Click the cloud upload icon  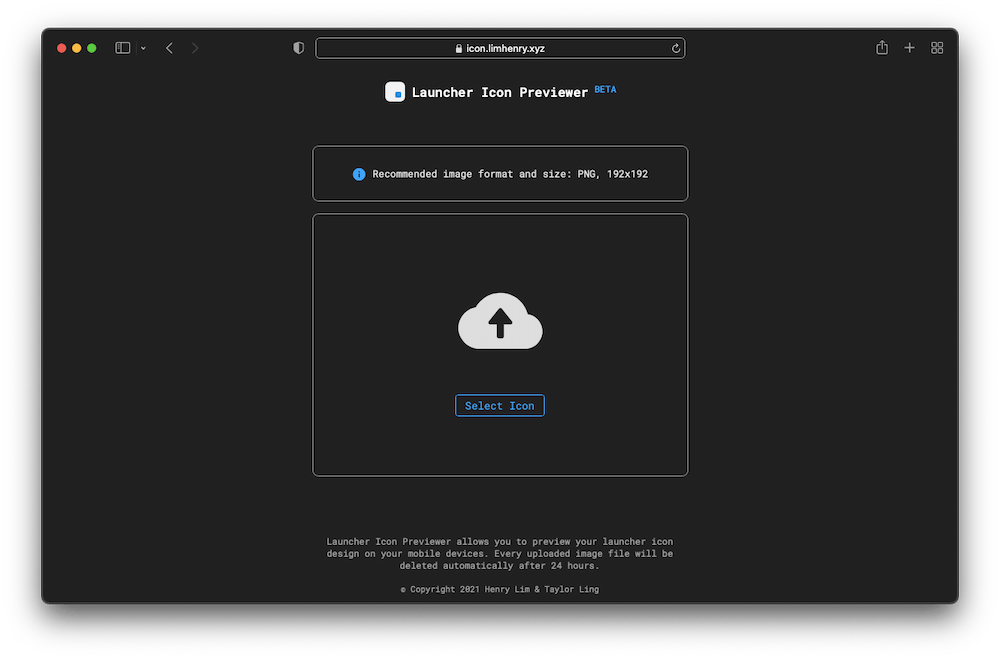click(500, 322)
